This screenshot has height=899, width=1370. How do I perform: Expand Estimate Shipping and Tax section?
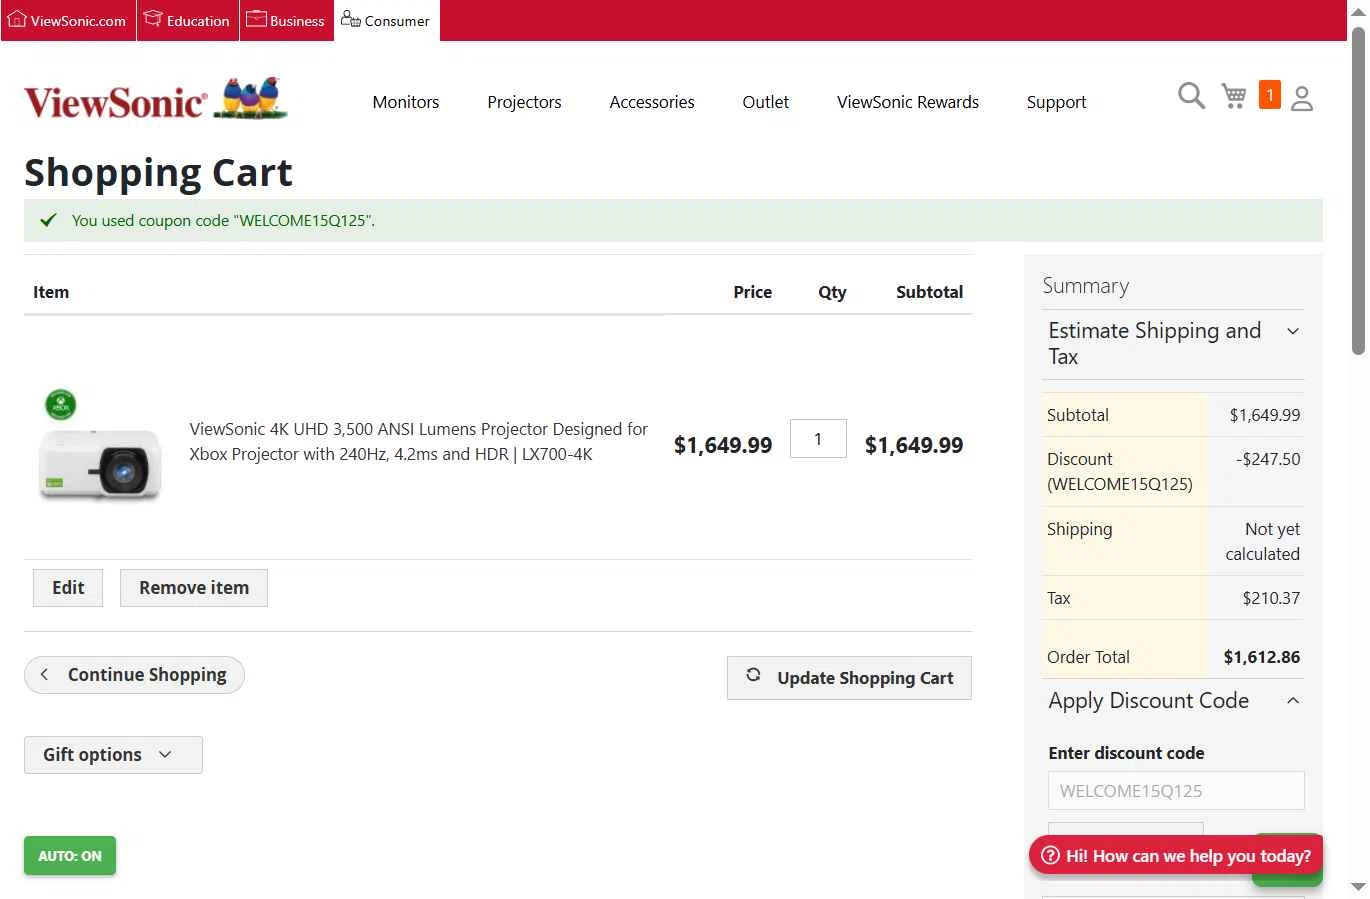(1174, 344)
